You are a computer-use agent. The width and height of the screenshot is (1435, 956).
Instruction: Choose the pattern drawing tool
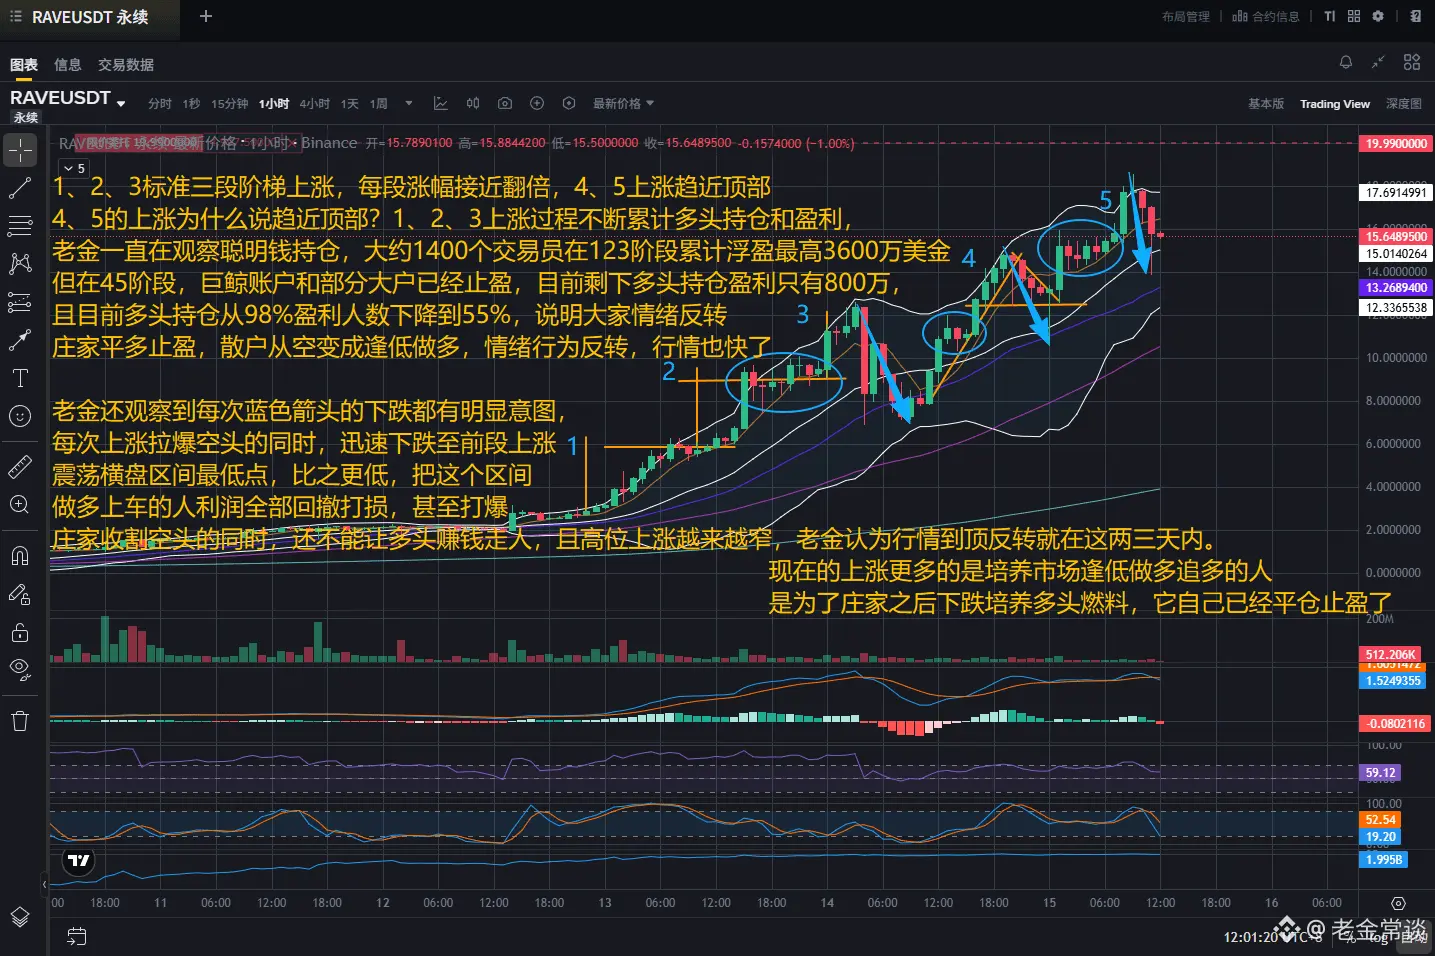[20, 264]
